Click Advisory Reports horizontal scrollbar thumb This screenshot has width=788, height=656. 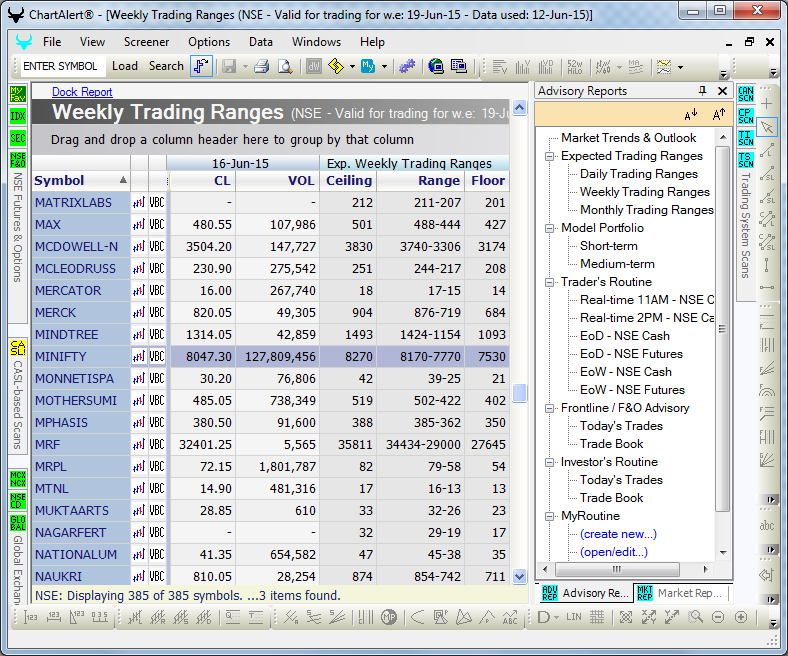[x=617, y=570]
